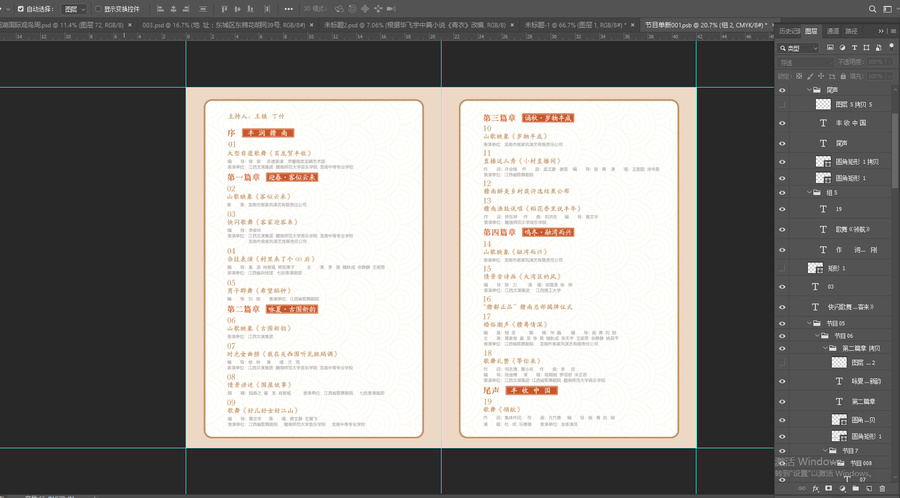The height and width of the screenshot is (498, 900).
Task: Switch to the 未标题-1 document tab
Action: [x=575, y=25]
